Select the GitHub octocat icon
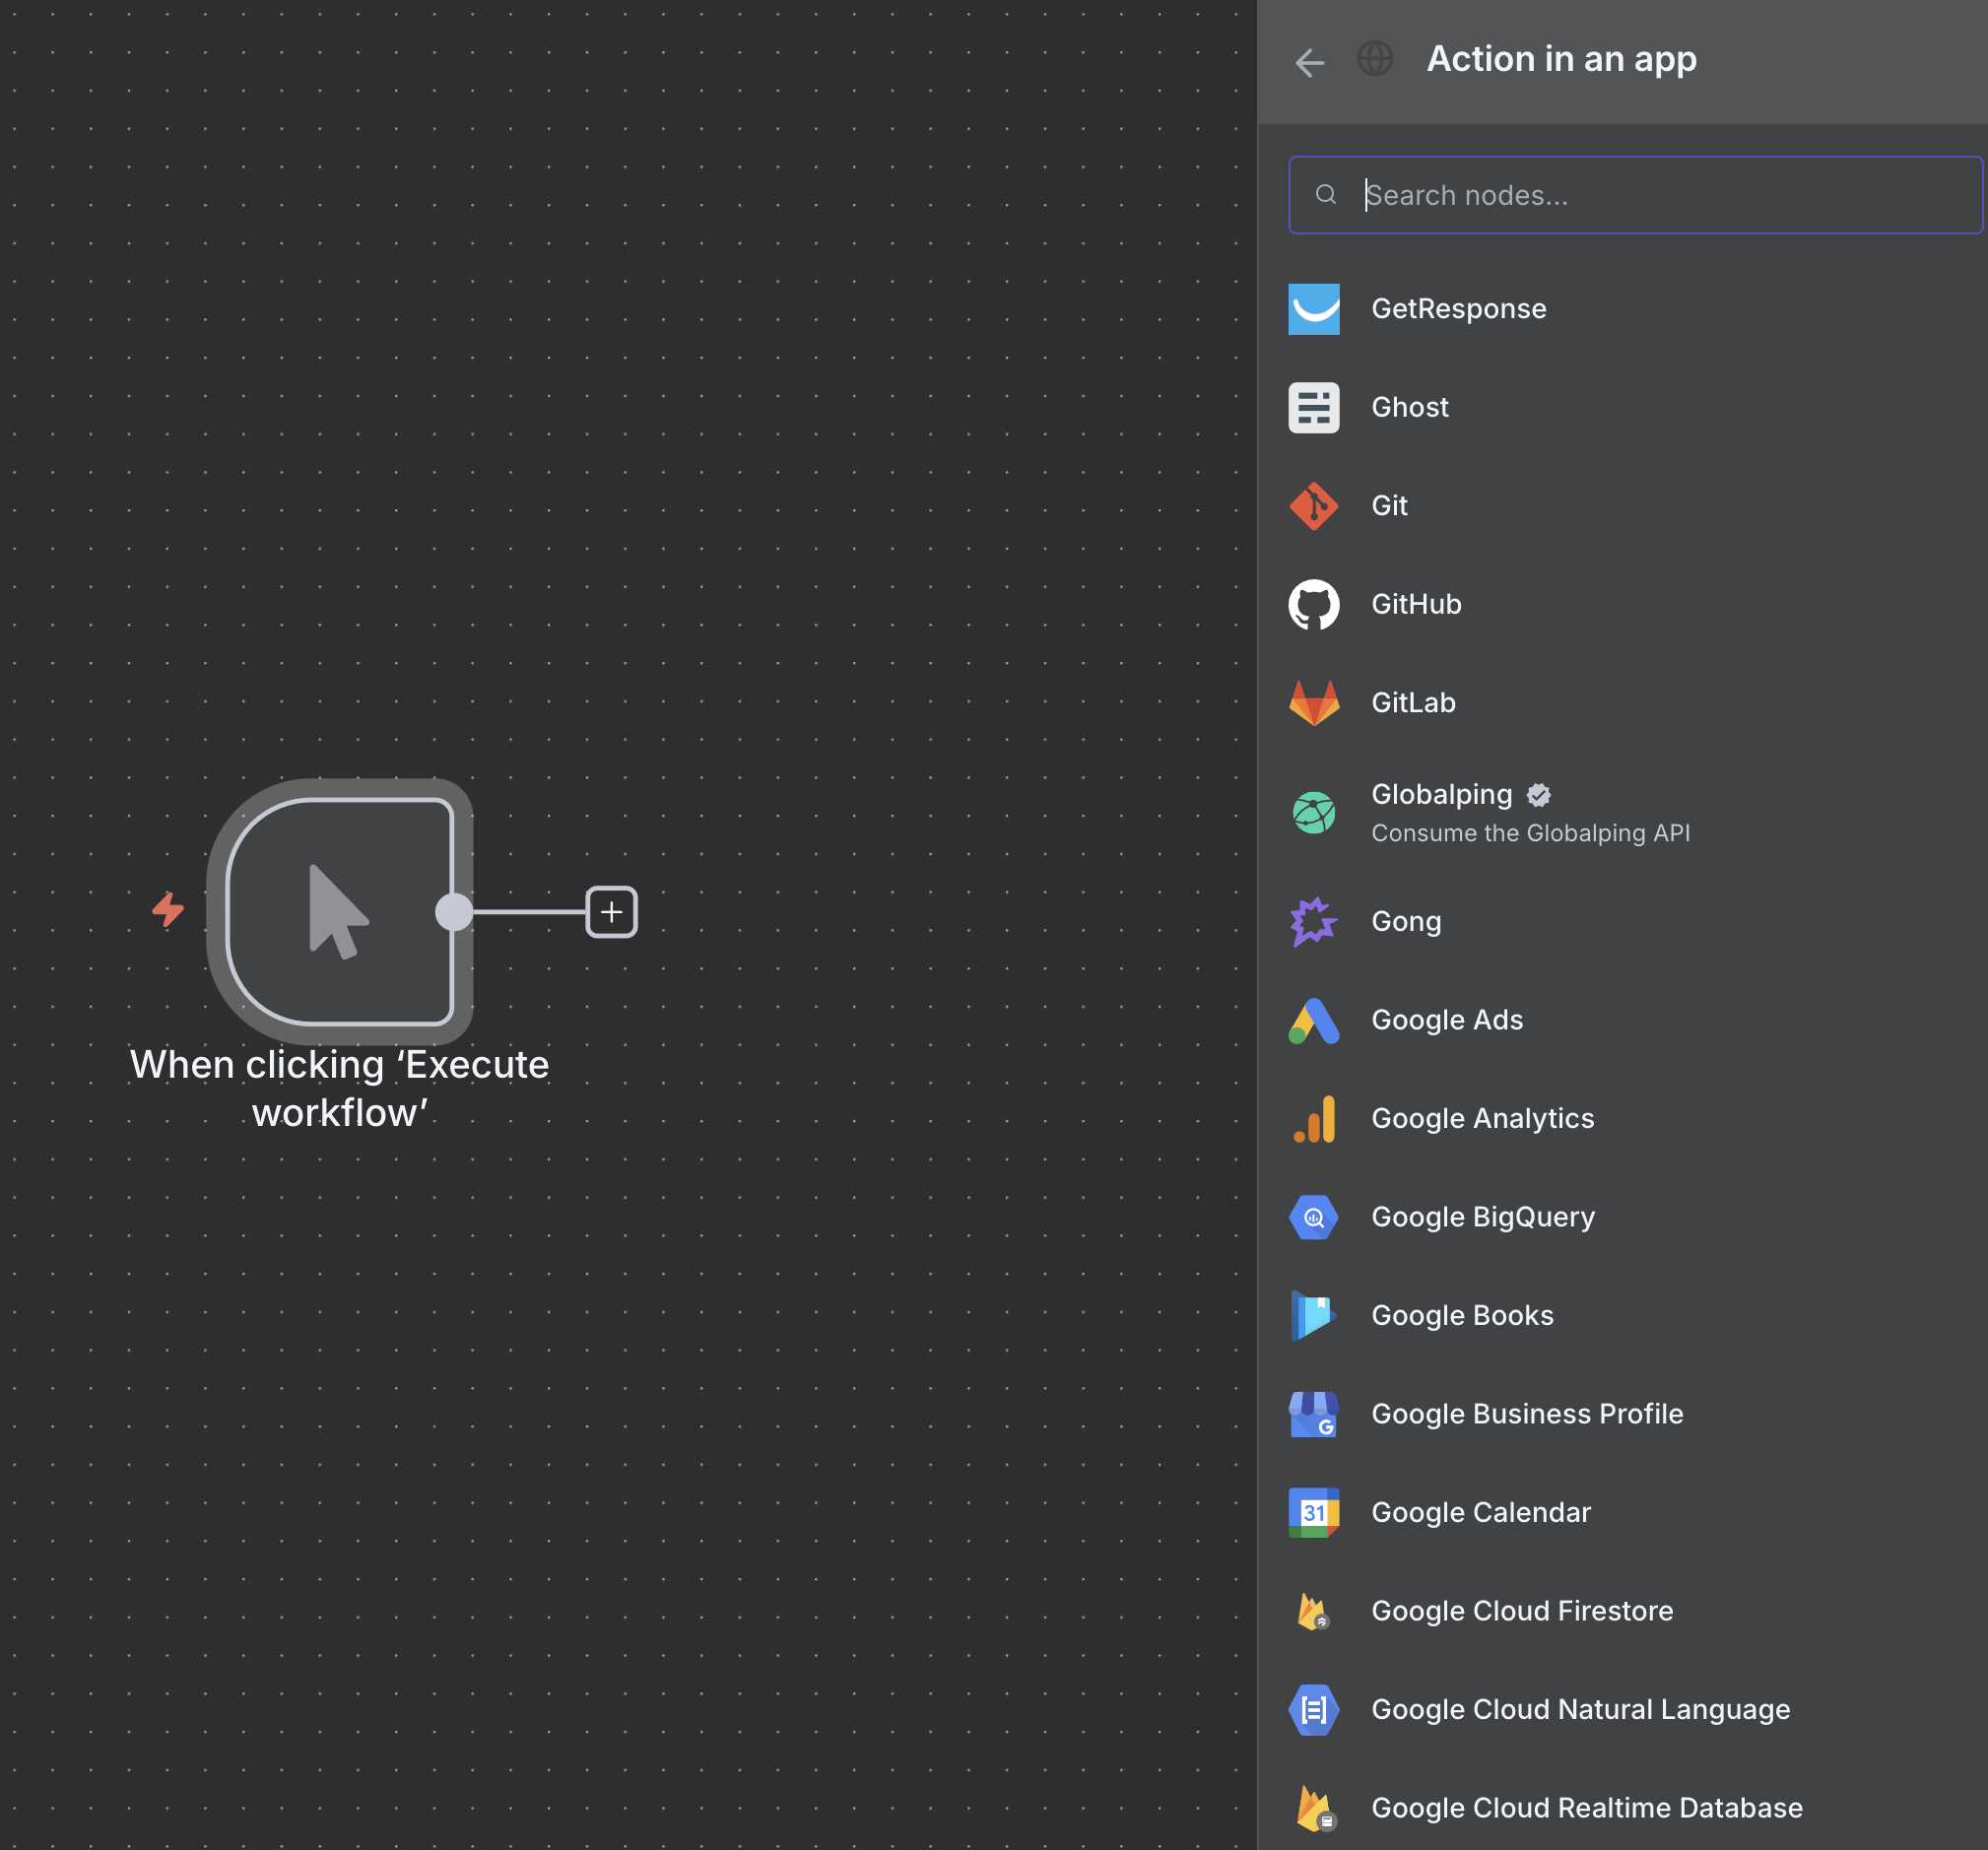1988x1850 pixels. tap(1313, 604)
